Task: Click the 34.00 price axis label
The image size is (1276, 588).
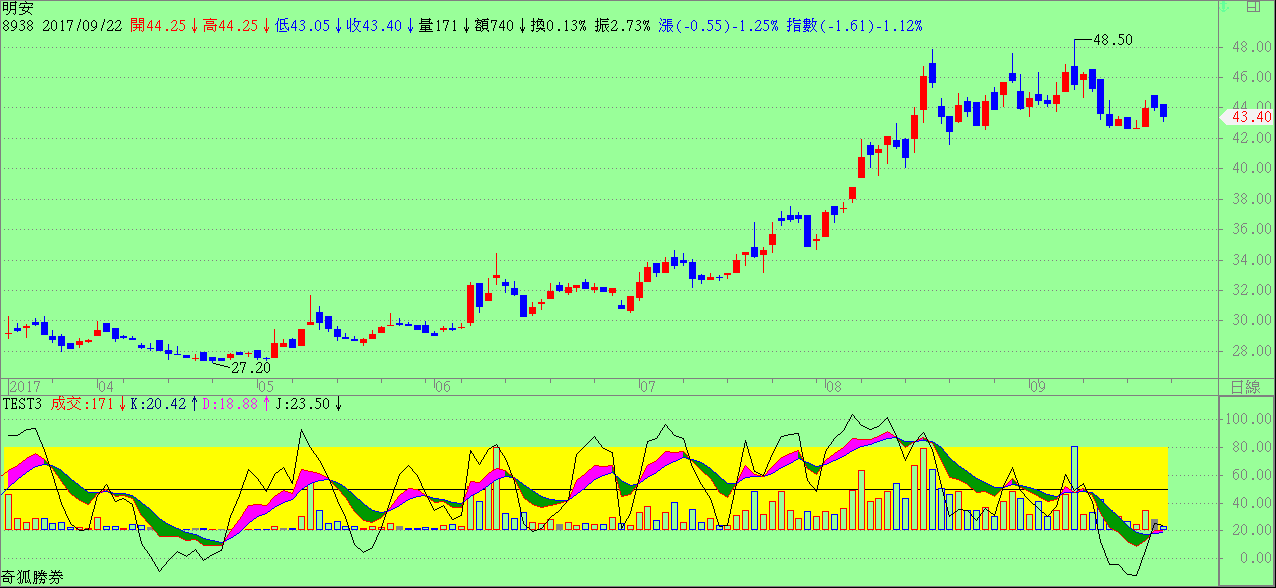Action: (1251, 260)
